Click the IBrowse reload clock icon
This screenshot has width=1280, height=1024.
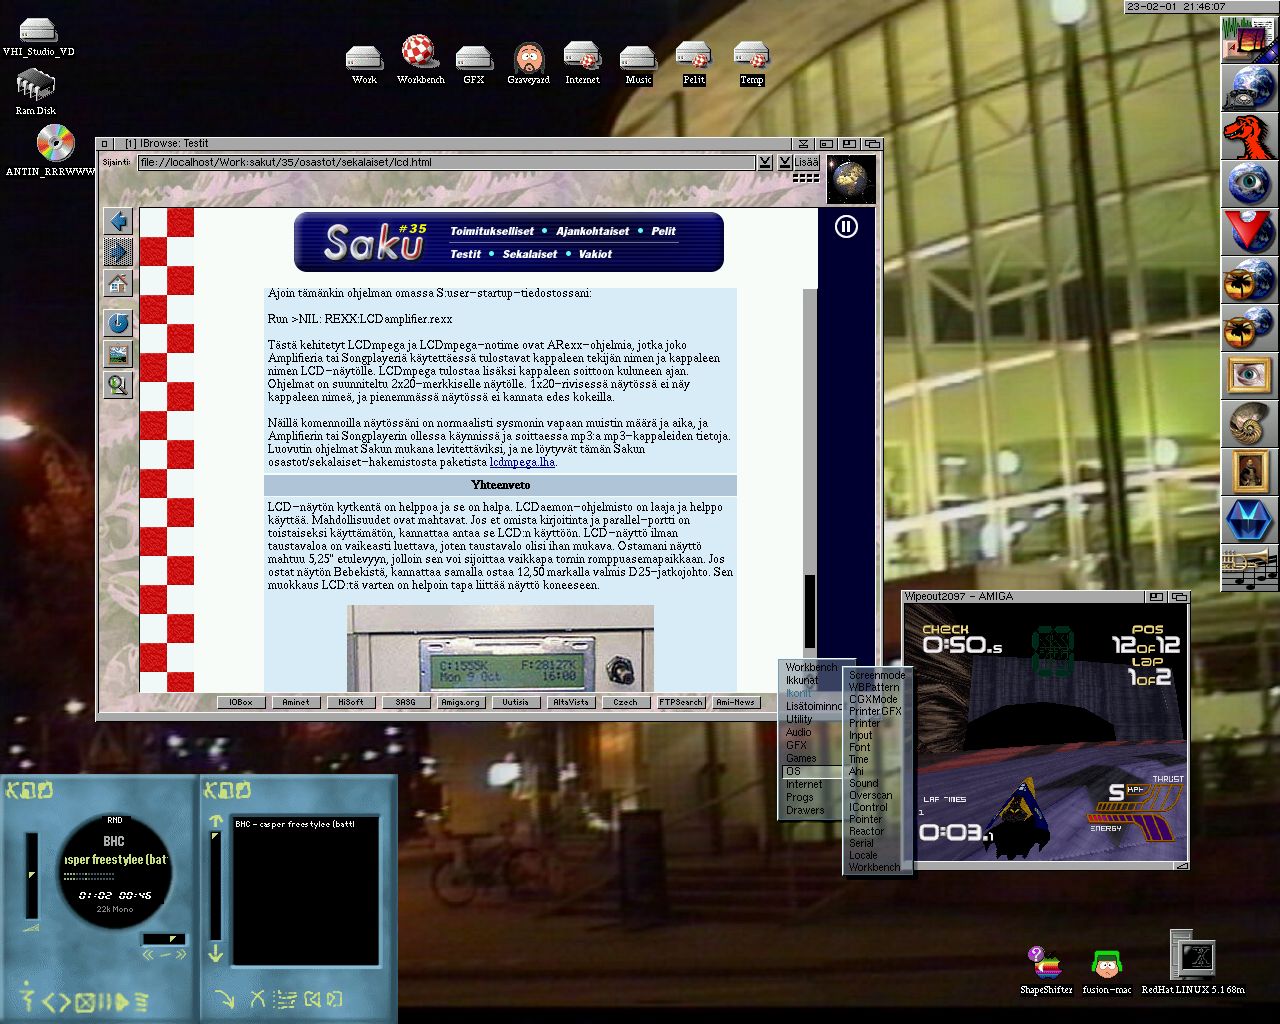pos(119,323)
